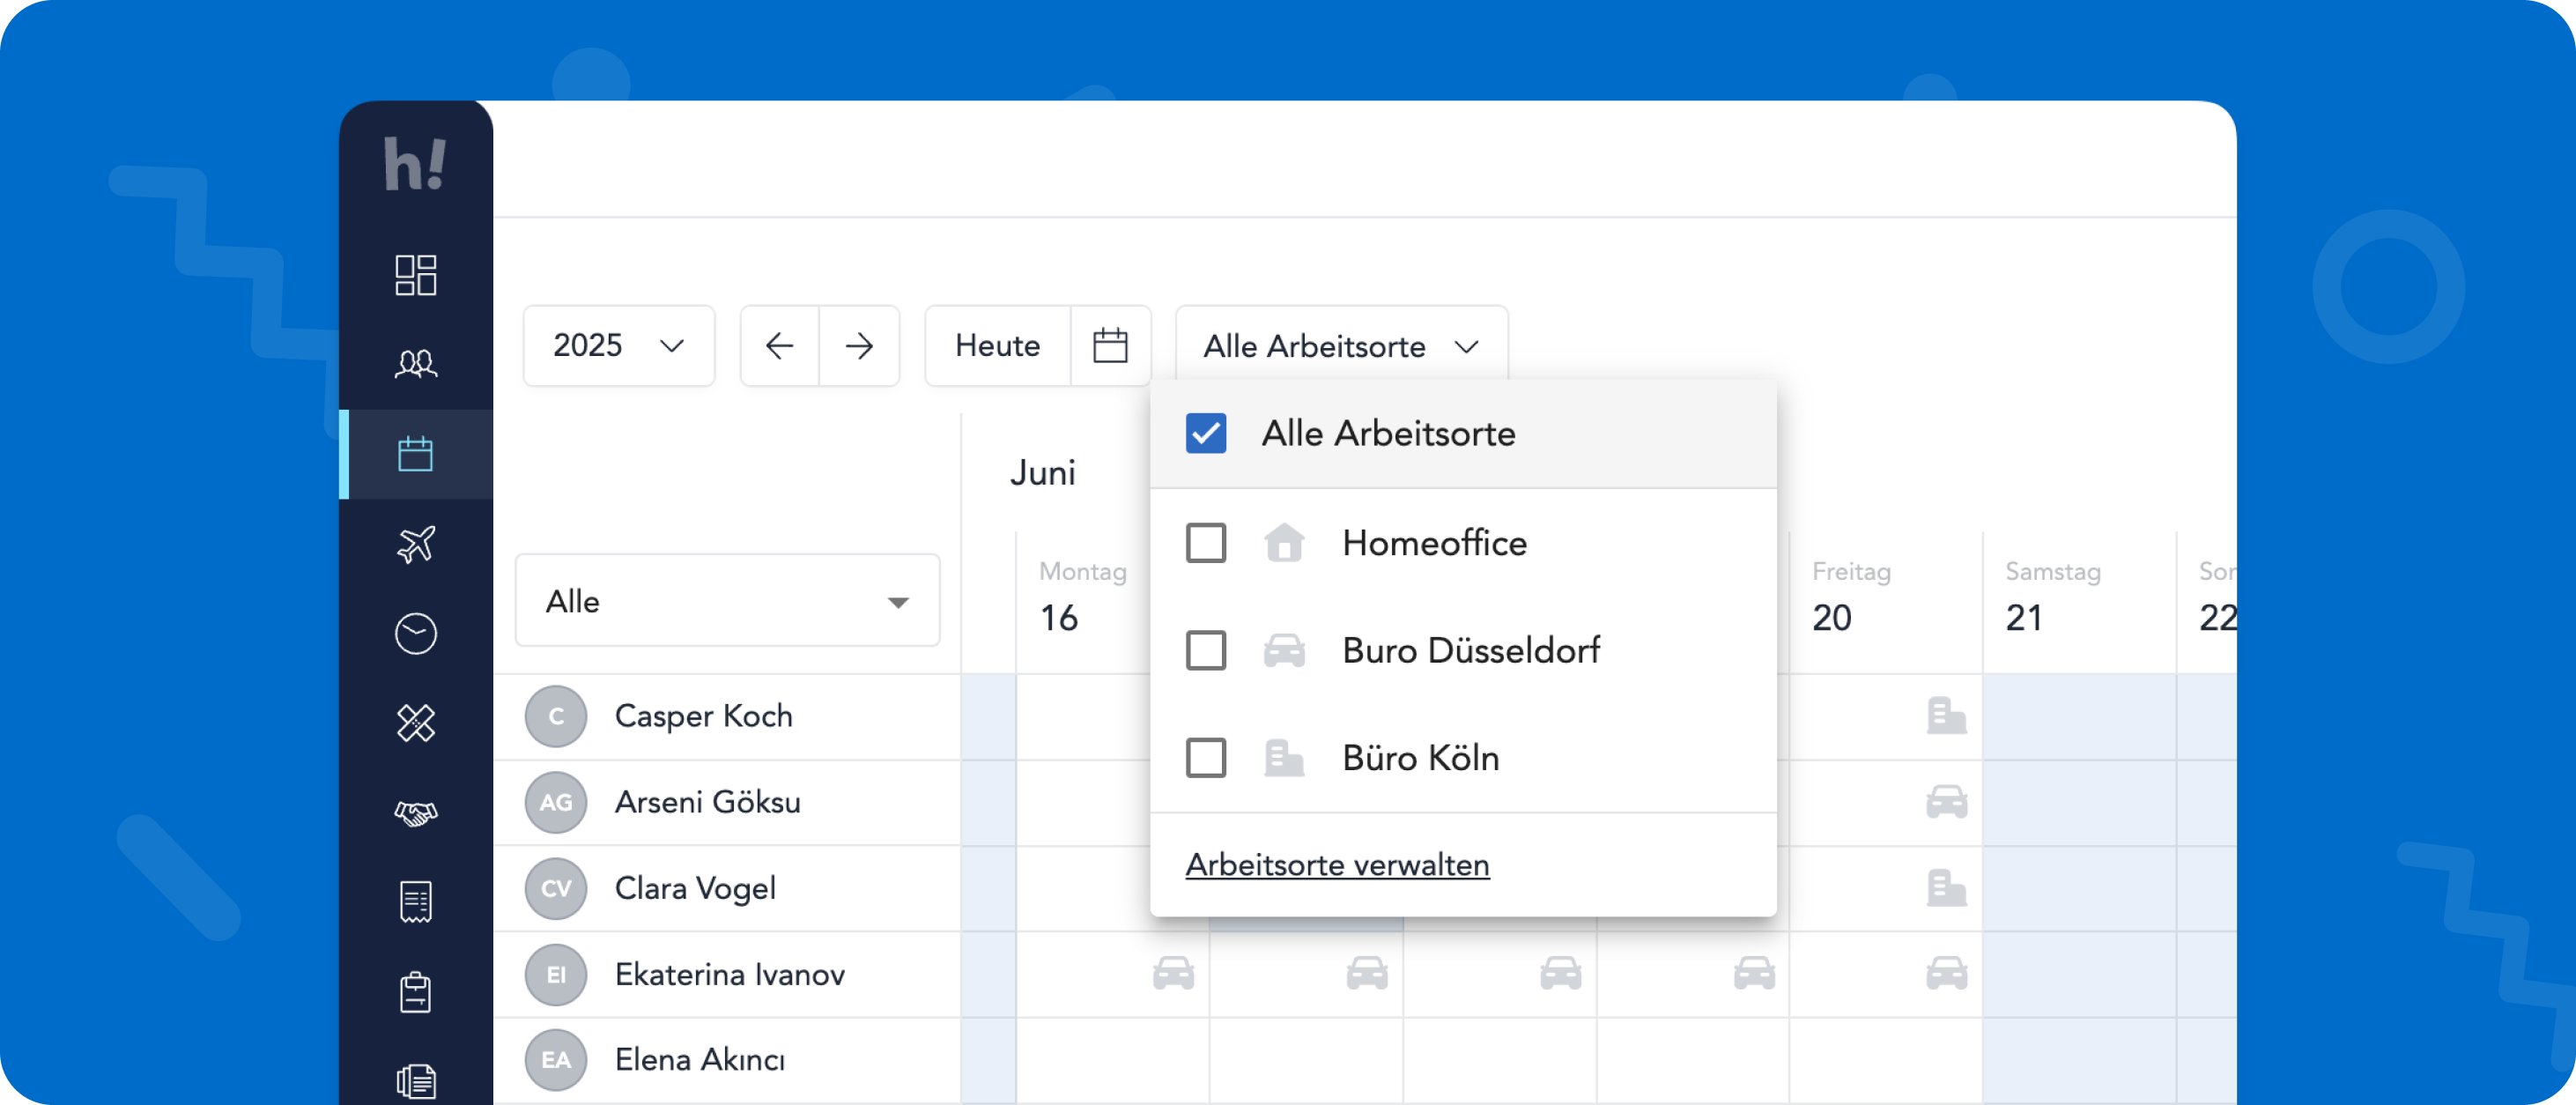The height and width of the screenshot is (1105, 2576).
Task: Expand the Alle employee filter dropdown
Action: (x=727, y=601)
